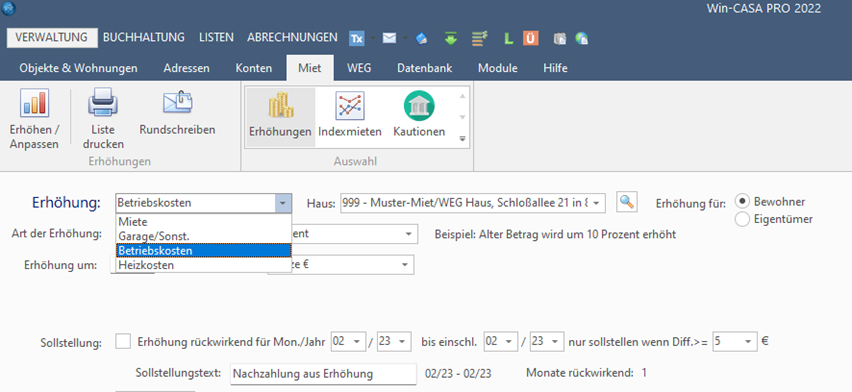Choose Betriebskosten in the dropdown list
This screenshot has height=392, width=852.
[204, 251]
